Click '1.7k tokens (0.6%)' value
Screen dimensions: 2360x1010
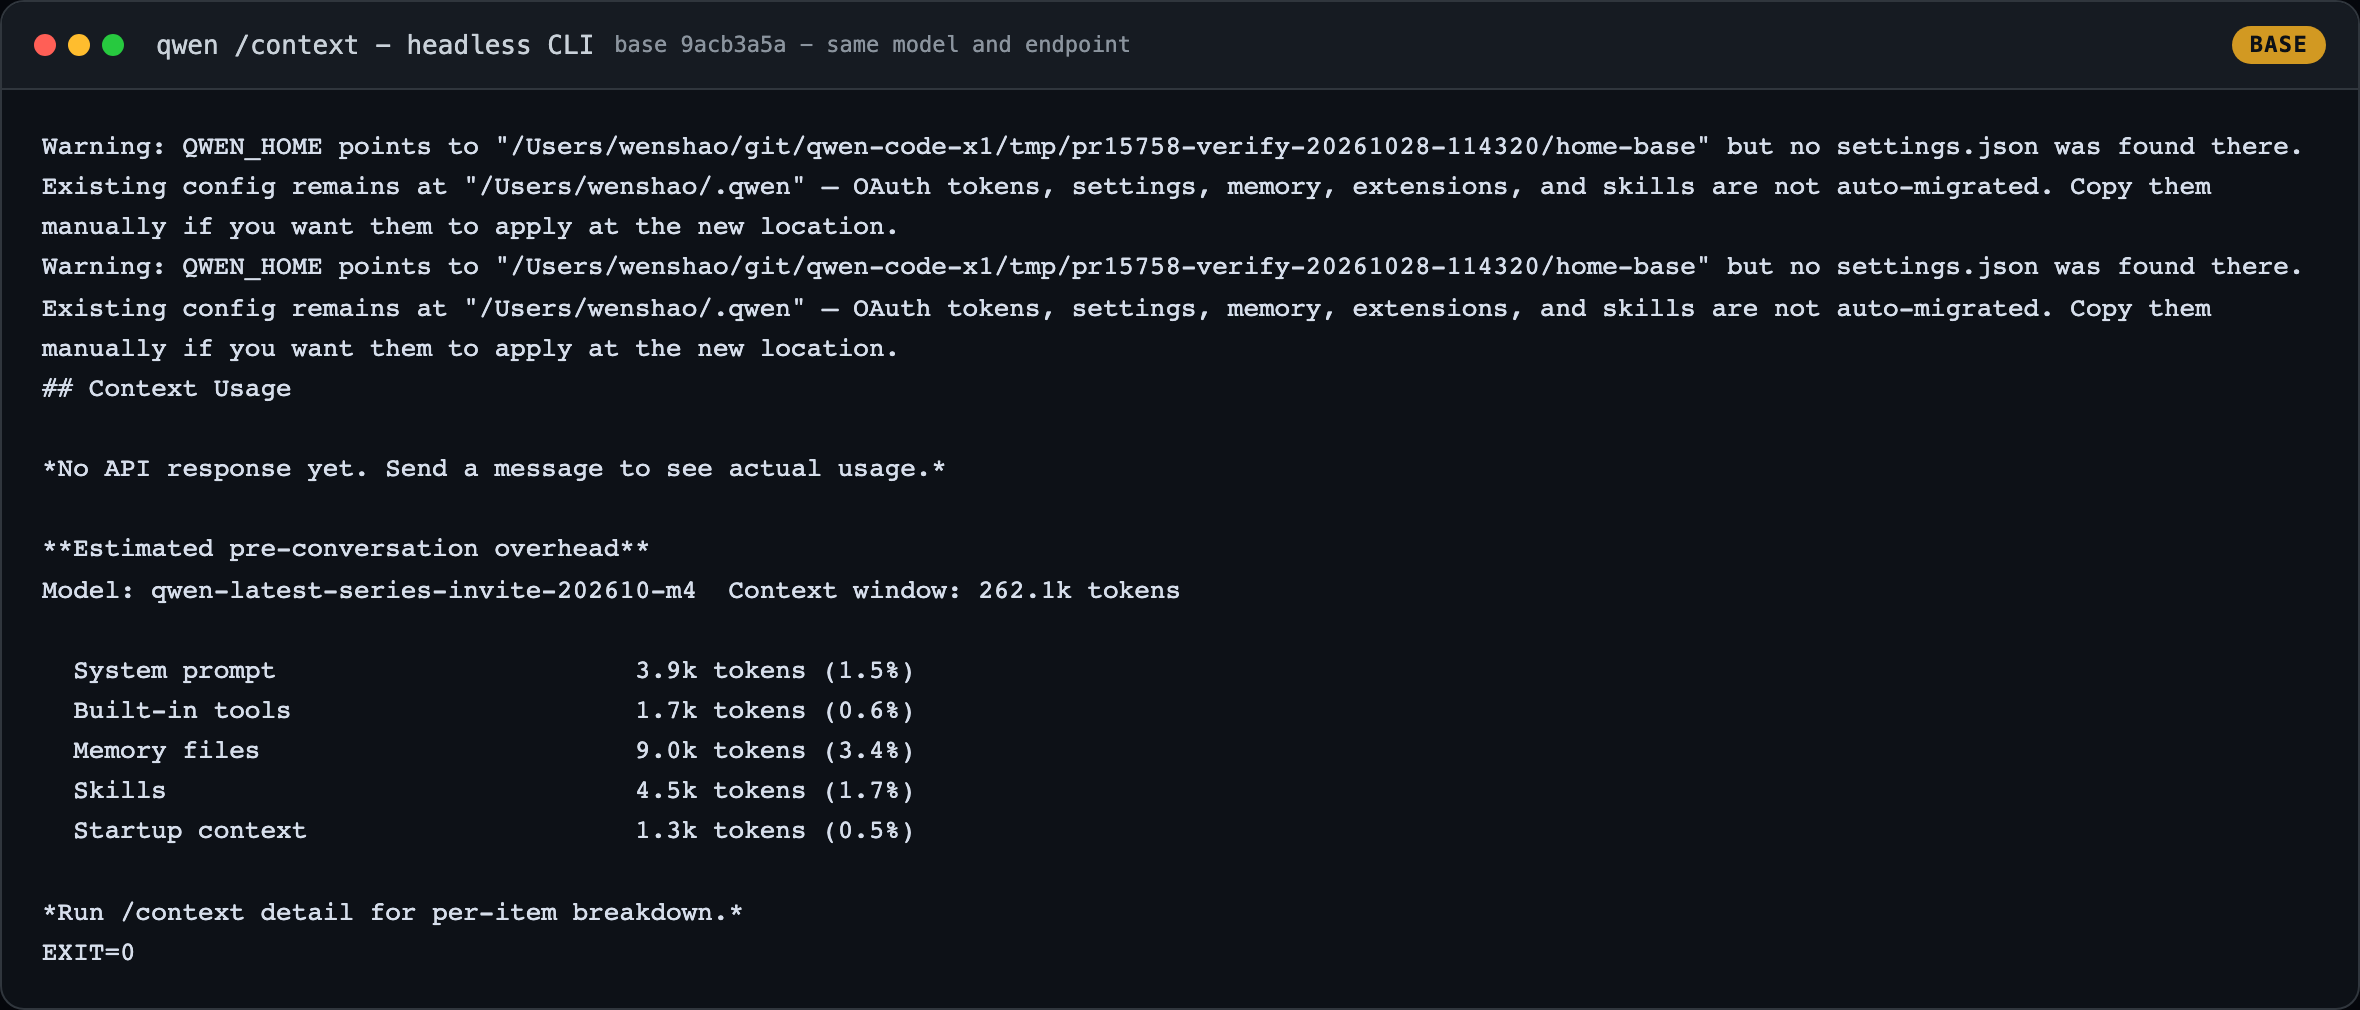tap(775, 710)
